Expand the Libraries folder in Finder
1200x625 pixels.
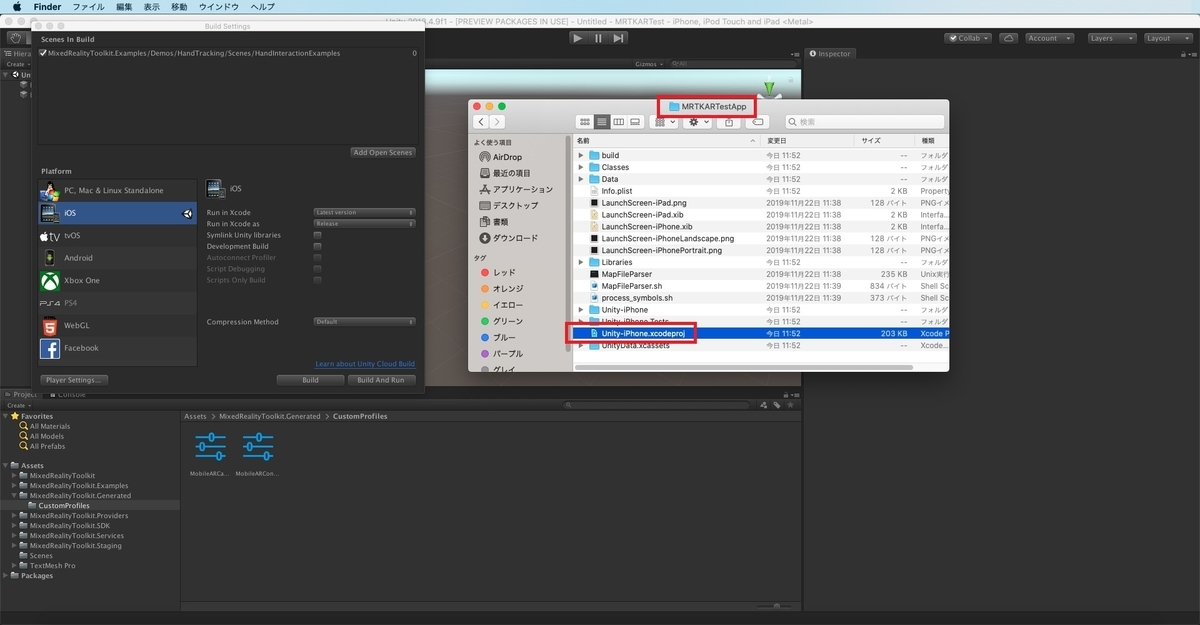click(x=581, y=263)
